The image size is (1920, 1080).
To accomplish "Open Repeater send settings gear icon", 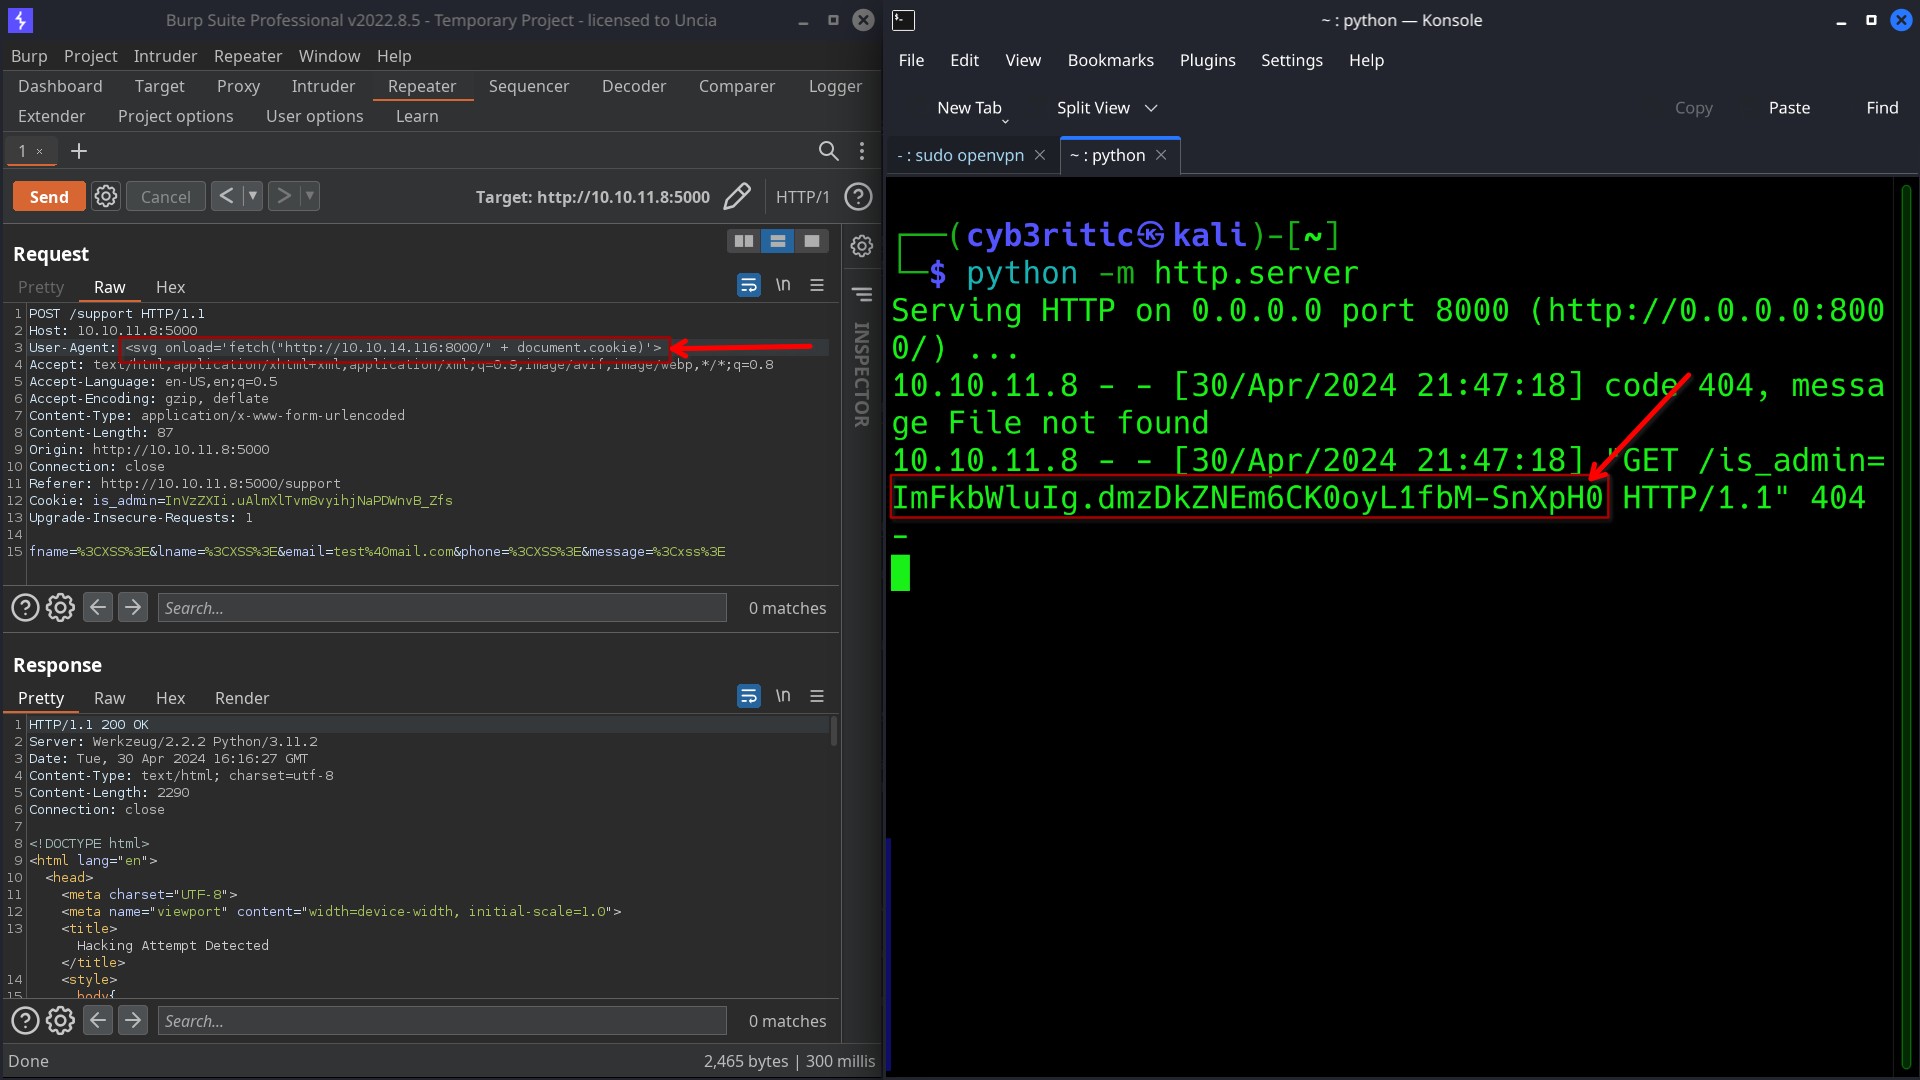I will [106, 196].
